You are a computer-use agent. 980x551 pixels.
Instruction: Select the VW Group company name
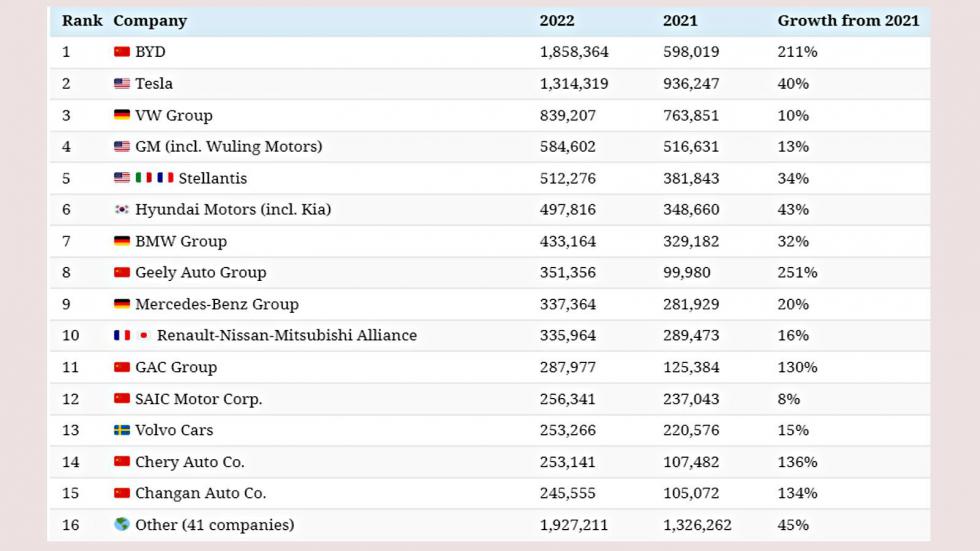pos(174,116)
